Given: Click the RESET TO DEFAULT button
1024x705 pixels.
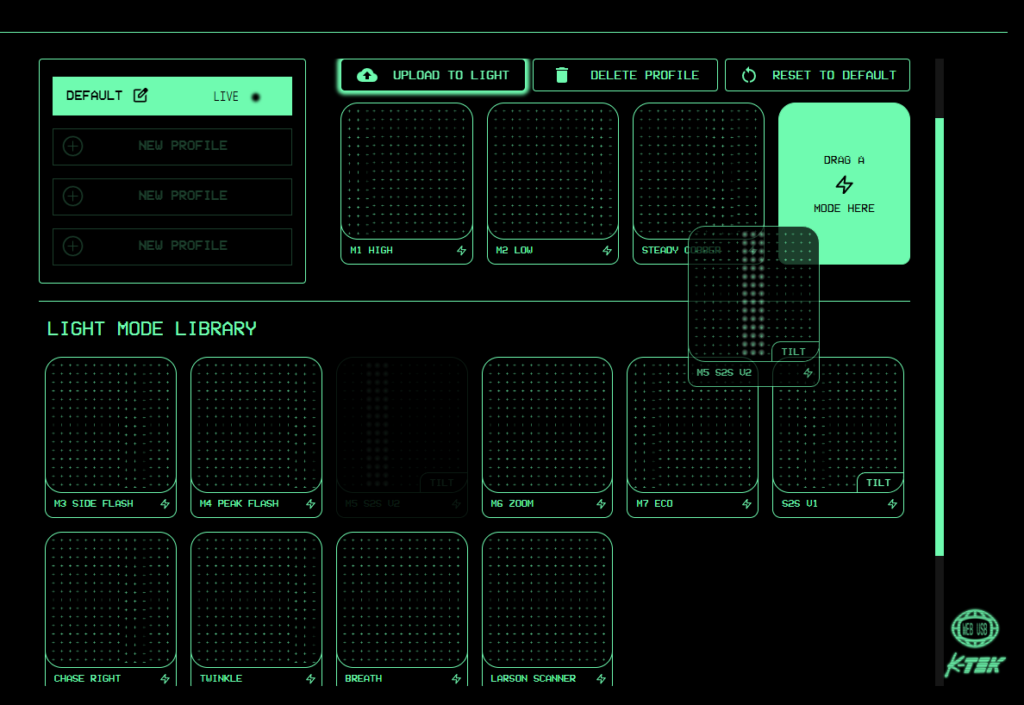Looking at the screenshot, I should (817, 75).
